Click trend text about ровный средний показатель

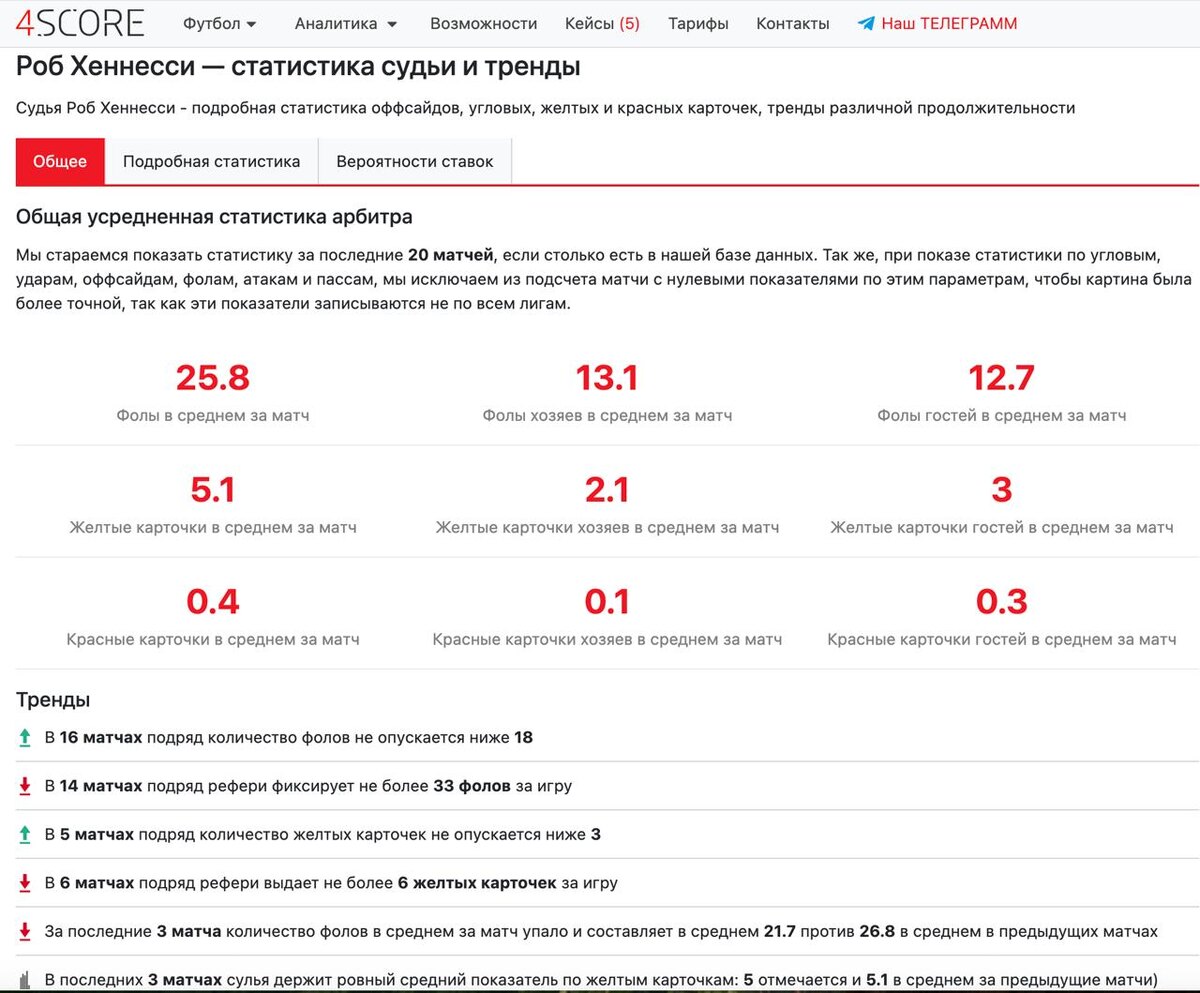(600, 979)
